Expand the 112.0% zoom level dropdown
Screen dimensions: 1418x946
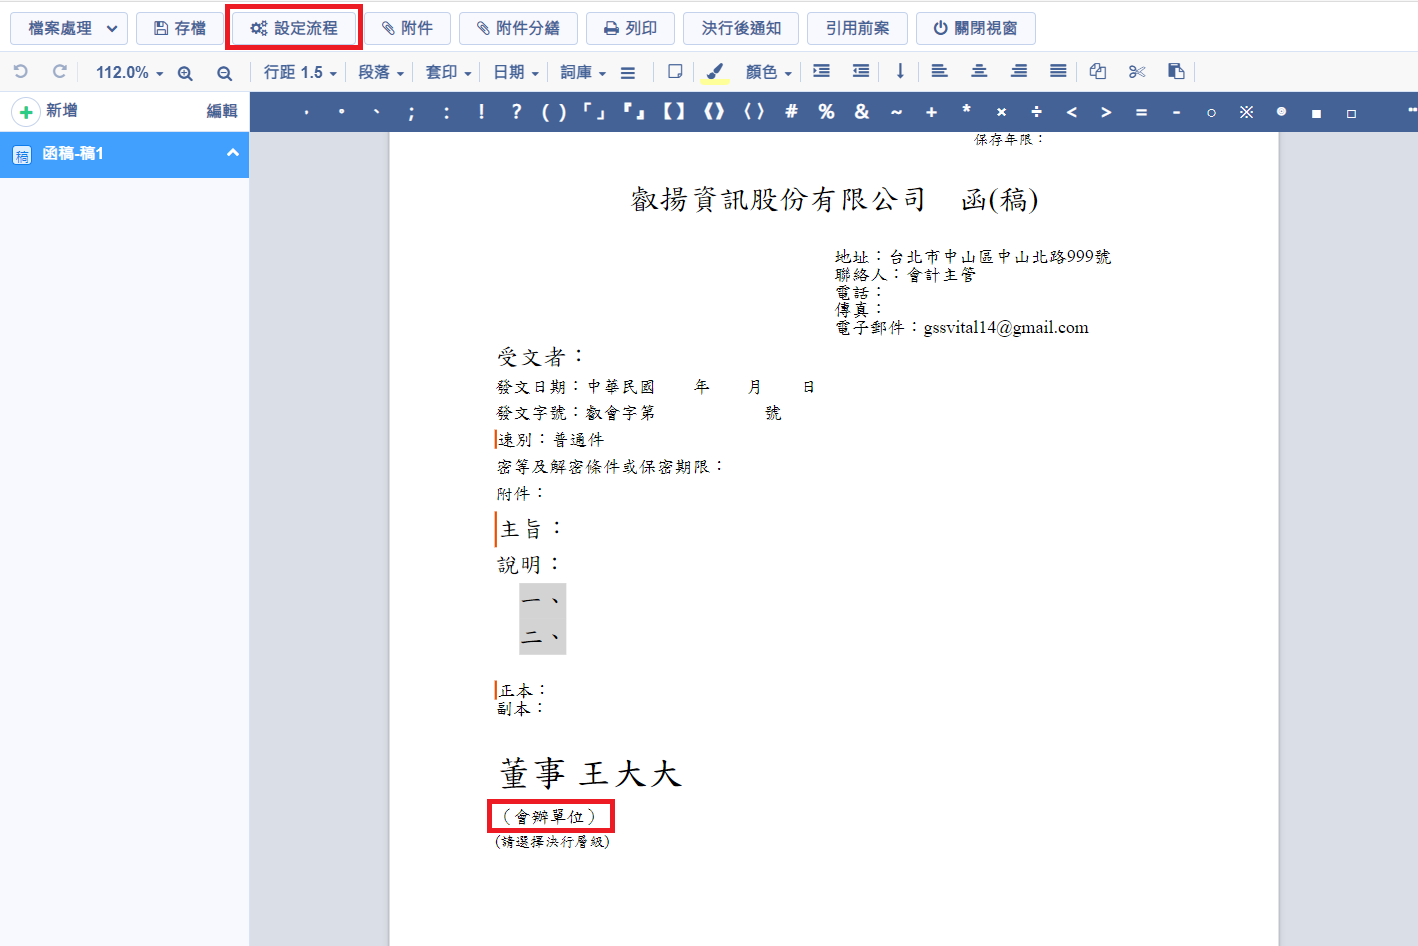pos(129,72)
